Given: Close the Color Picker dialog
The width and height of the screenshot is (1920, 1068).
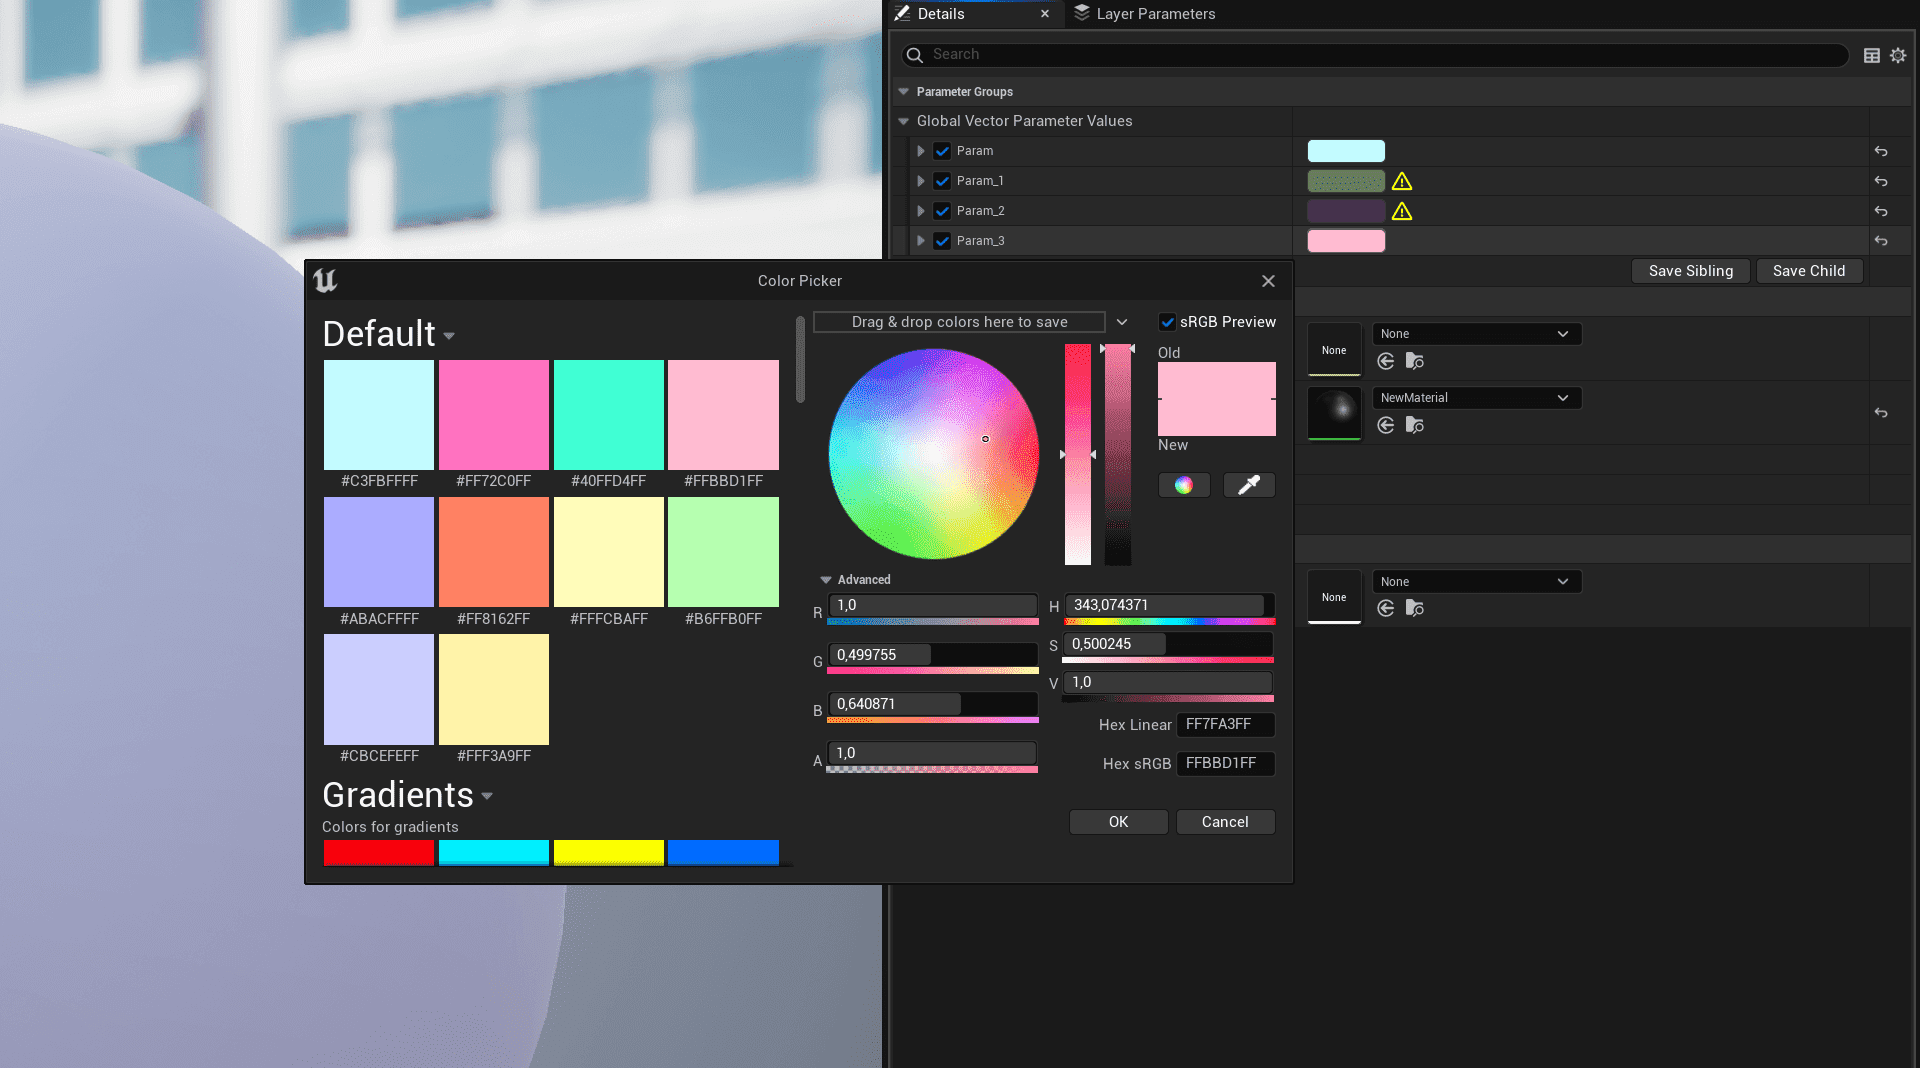Looking at the screenshot, I should coord(1268,281).
